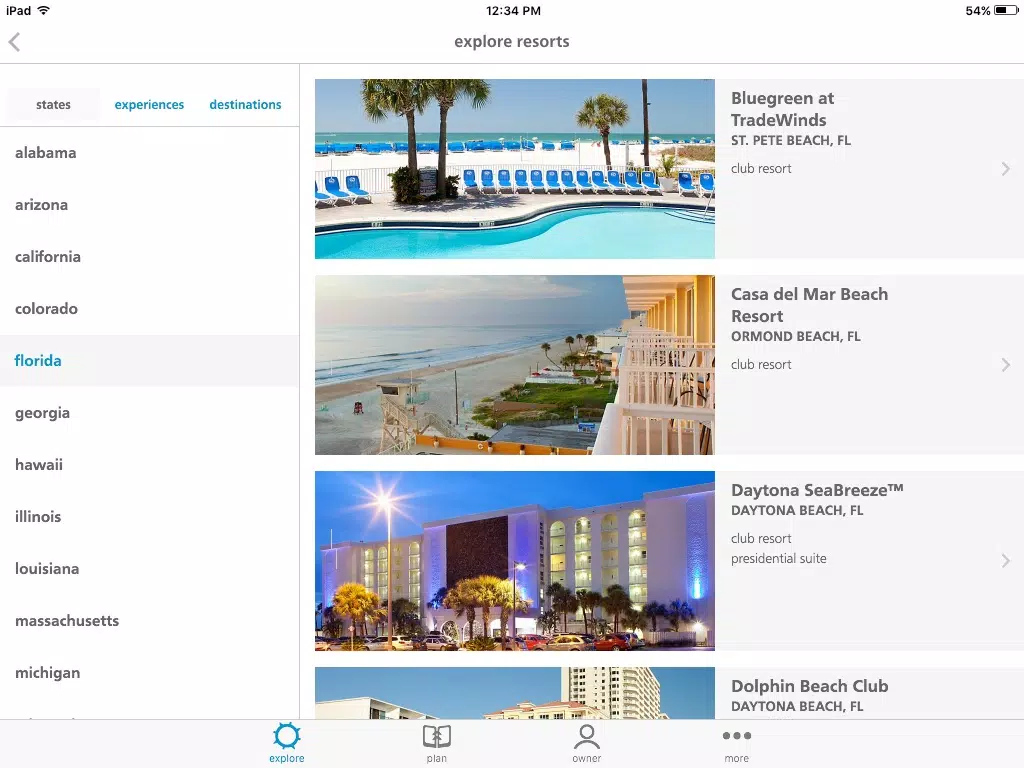
Task: Open Bluegreen at TradeWinds pool photo
Action: tap(515, 169)
